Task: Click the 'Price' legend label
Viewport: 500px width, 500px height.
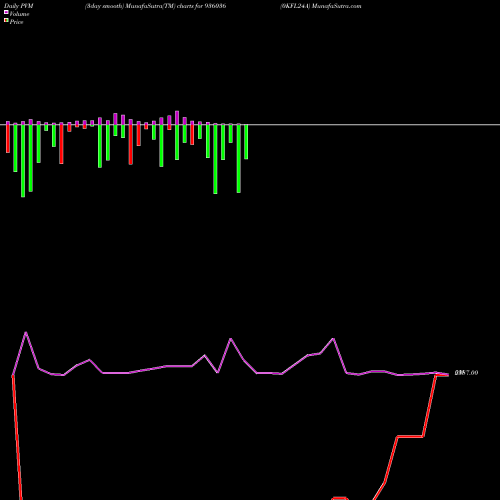Action: point(16,22)
